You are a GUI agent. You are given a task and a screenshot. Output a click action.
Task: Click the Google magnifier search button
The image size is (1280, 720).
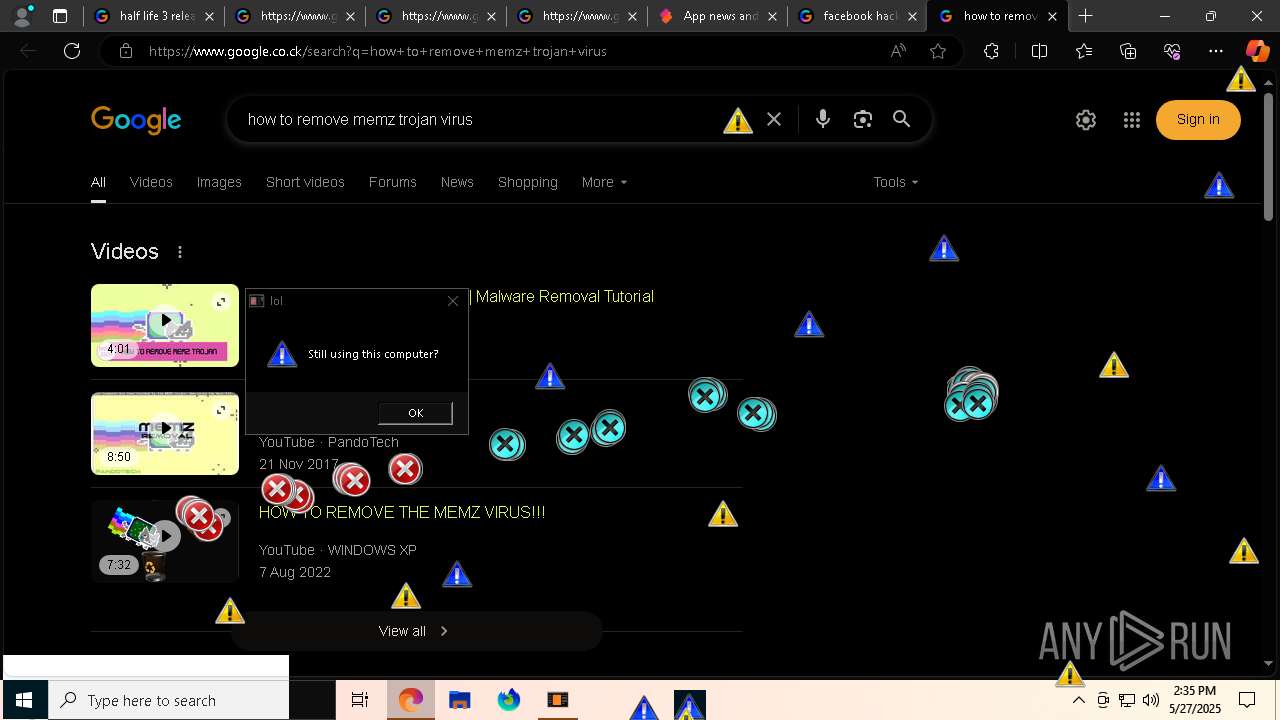pos(902,119)
